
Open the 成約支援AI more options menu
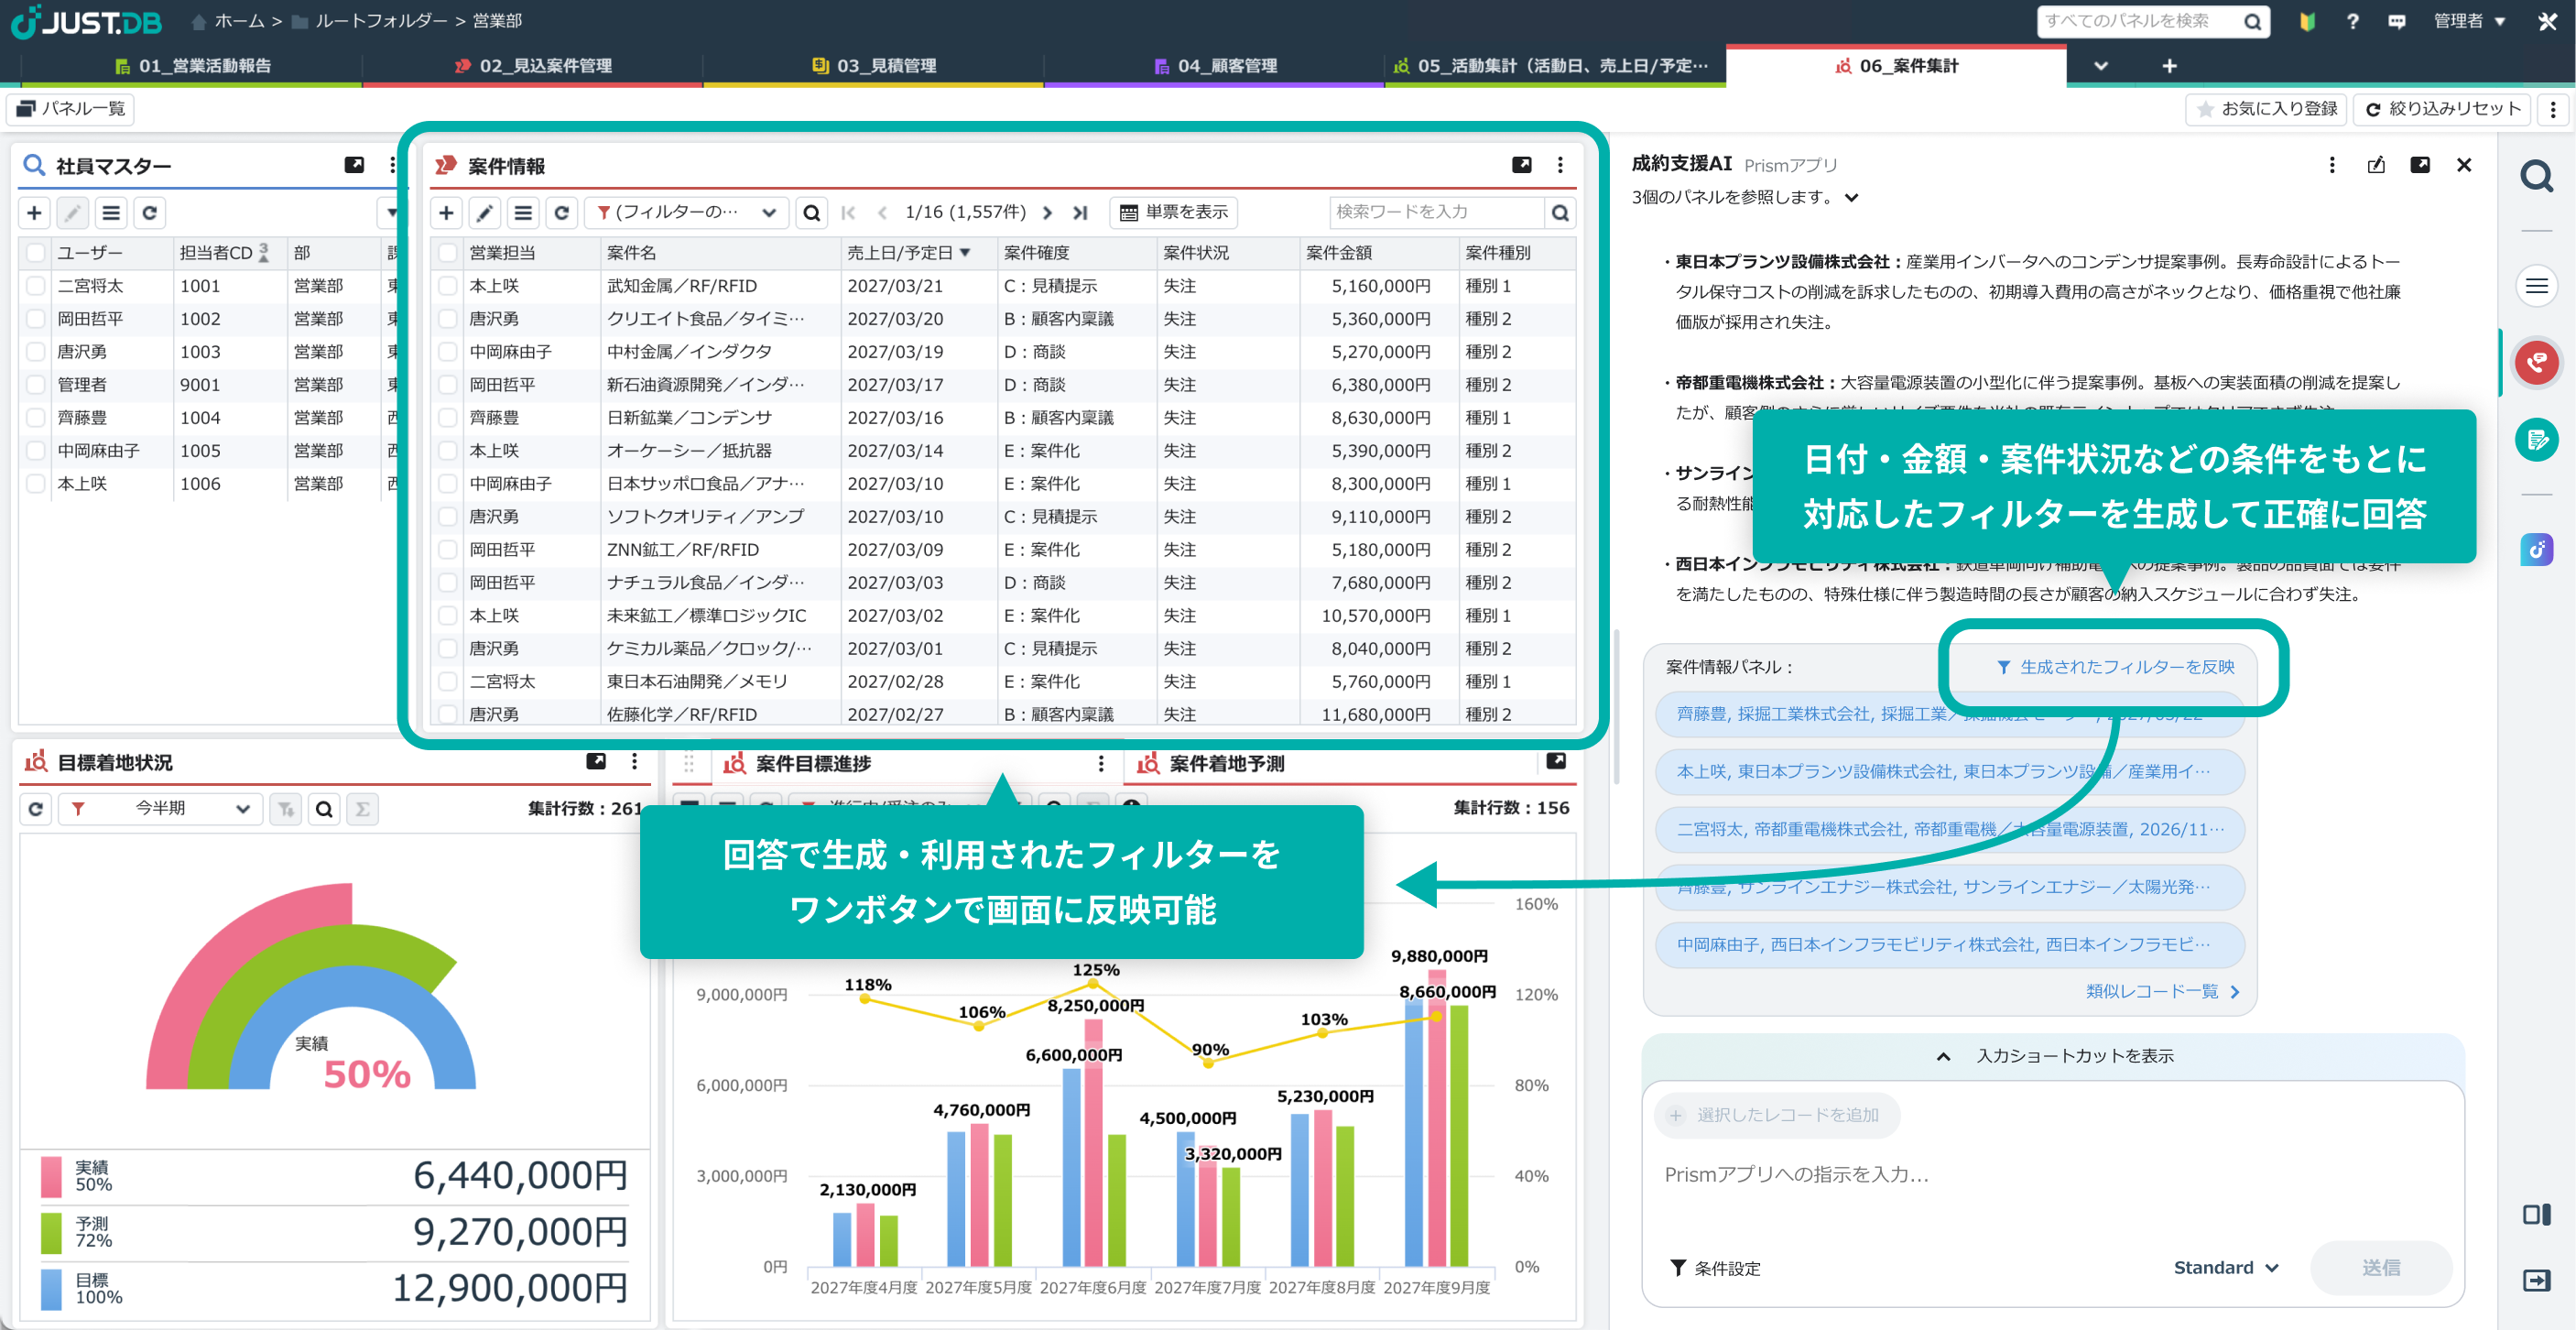[2332, 165]
